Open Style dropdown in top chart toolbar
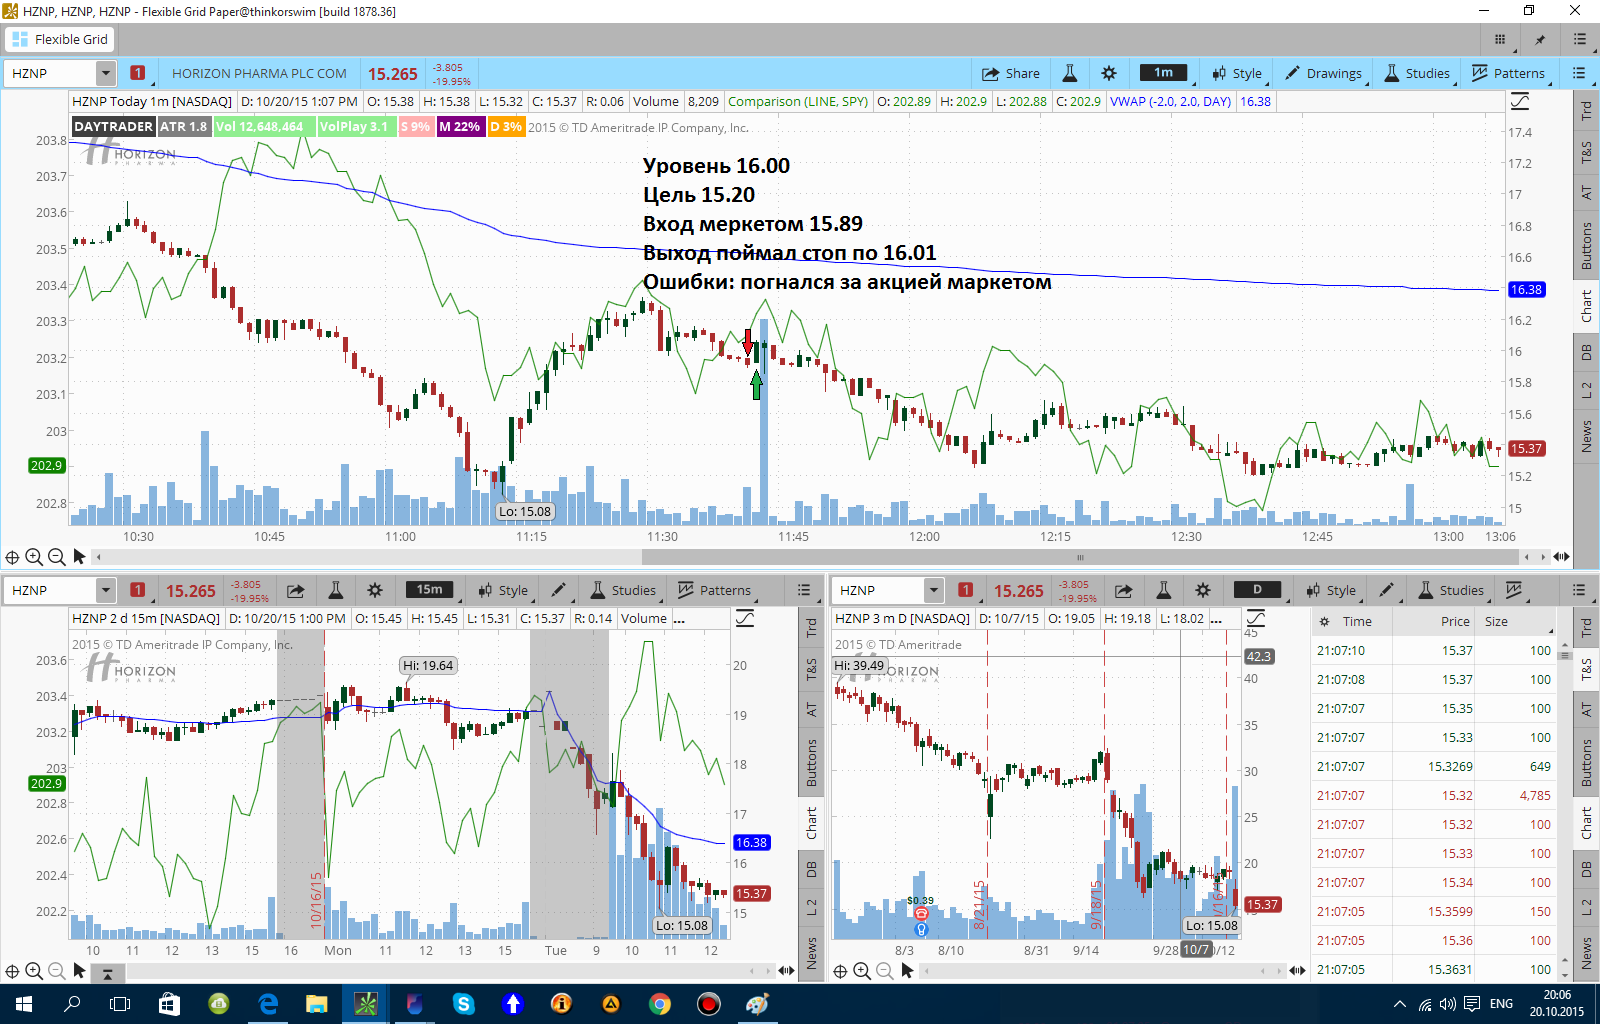The image size is (1600, 1024). point(1237,73)
